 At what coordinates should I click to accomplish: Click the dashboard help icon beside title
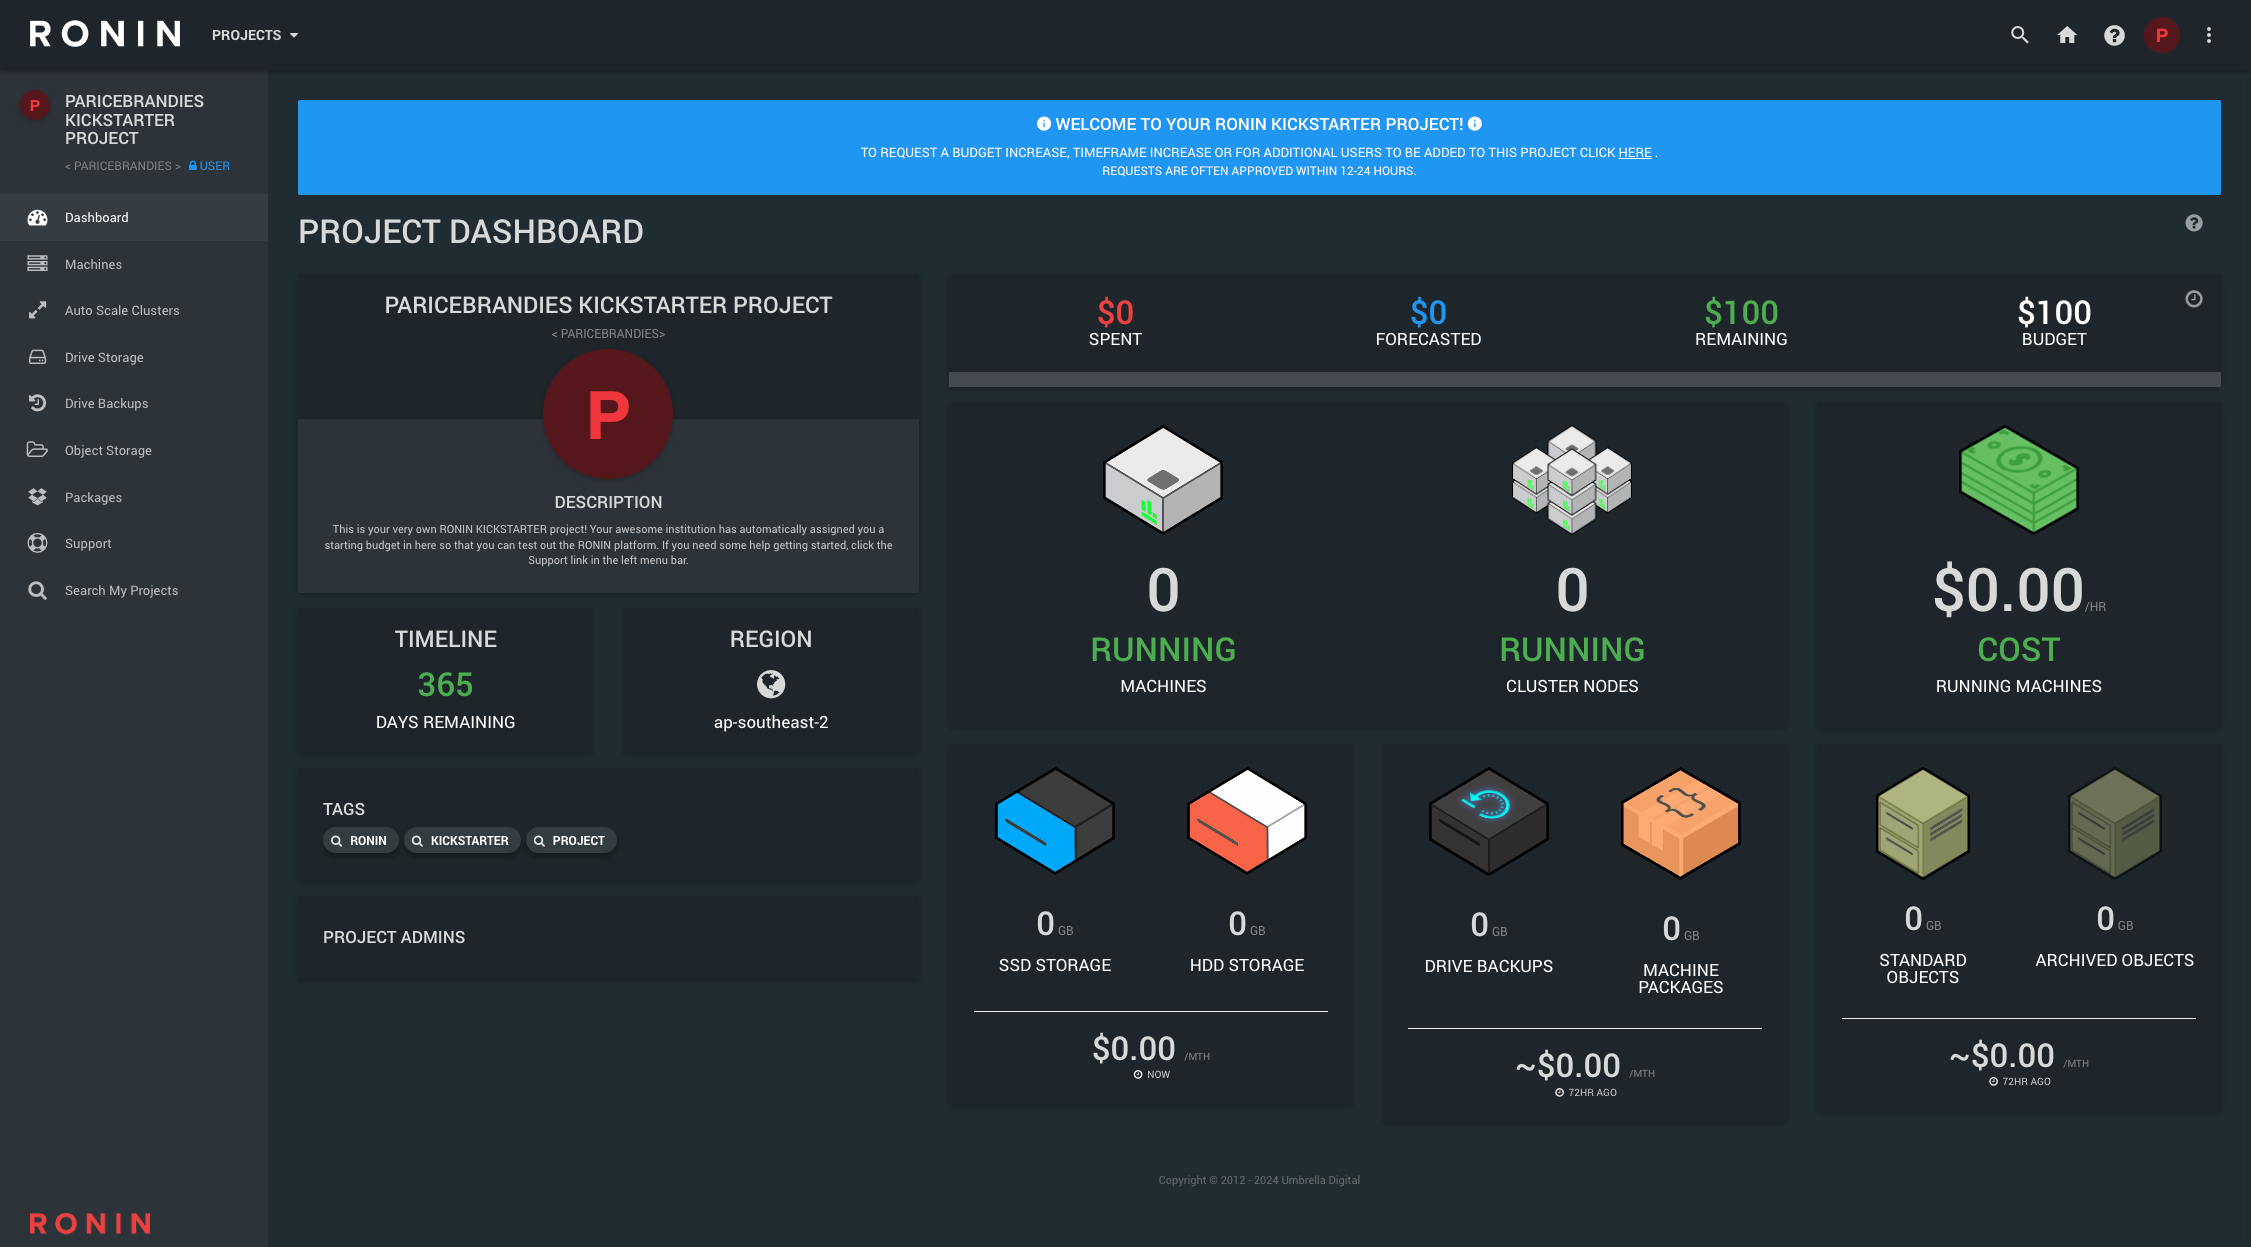[x=2193, y=223]
